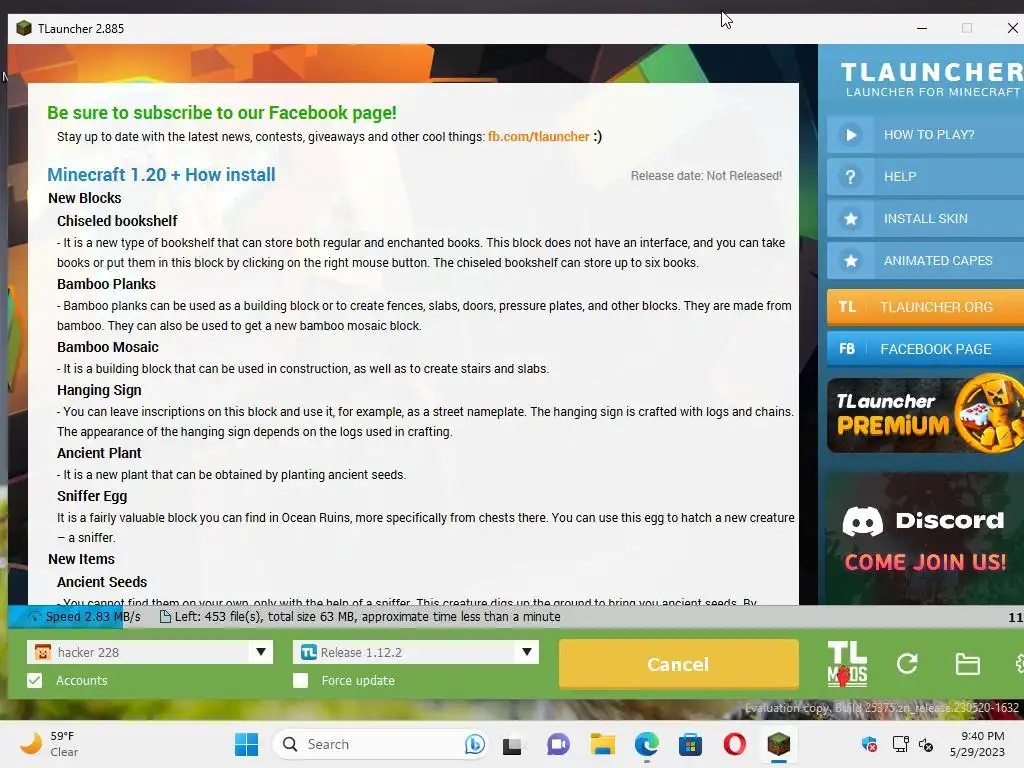This screenshot has height=768, width=1024.
Task: Click the 'Left: 453 file(s)' status text
Action: pos(367,616)
